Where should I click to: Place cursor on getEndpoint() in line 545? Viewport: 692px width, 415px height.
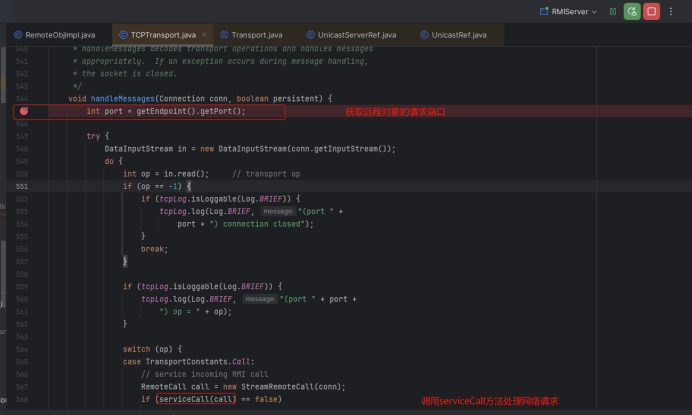pos(164,112)
